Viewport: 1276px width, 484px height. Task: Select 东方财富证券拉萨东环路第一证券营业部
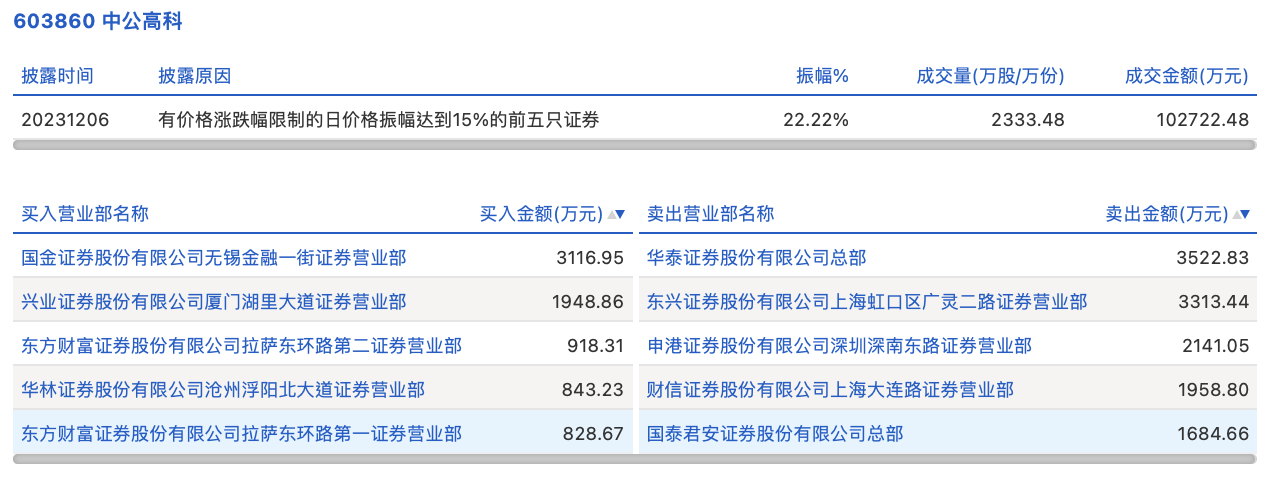[x=241, y=434]
